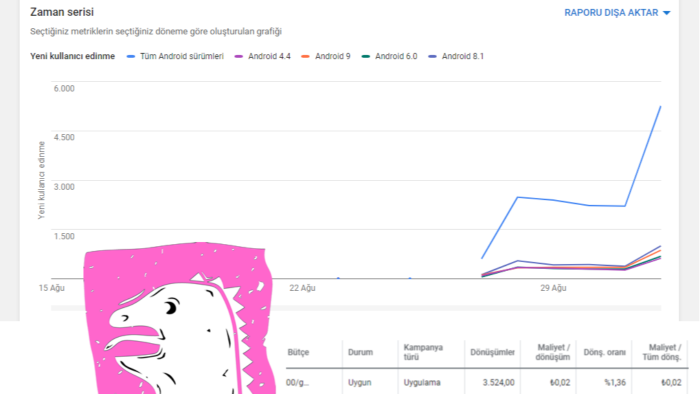Sort by the Durum column header
Screen dimensions: 700x394
[x=360, y=353]
